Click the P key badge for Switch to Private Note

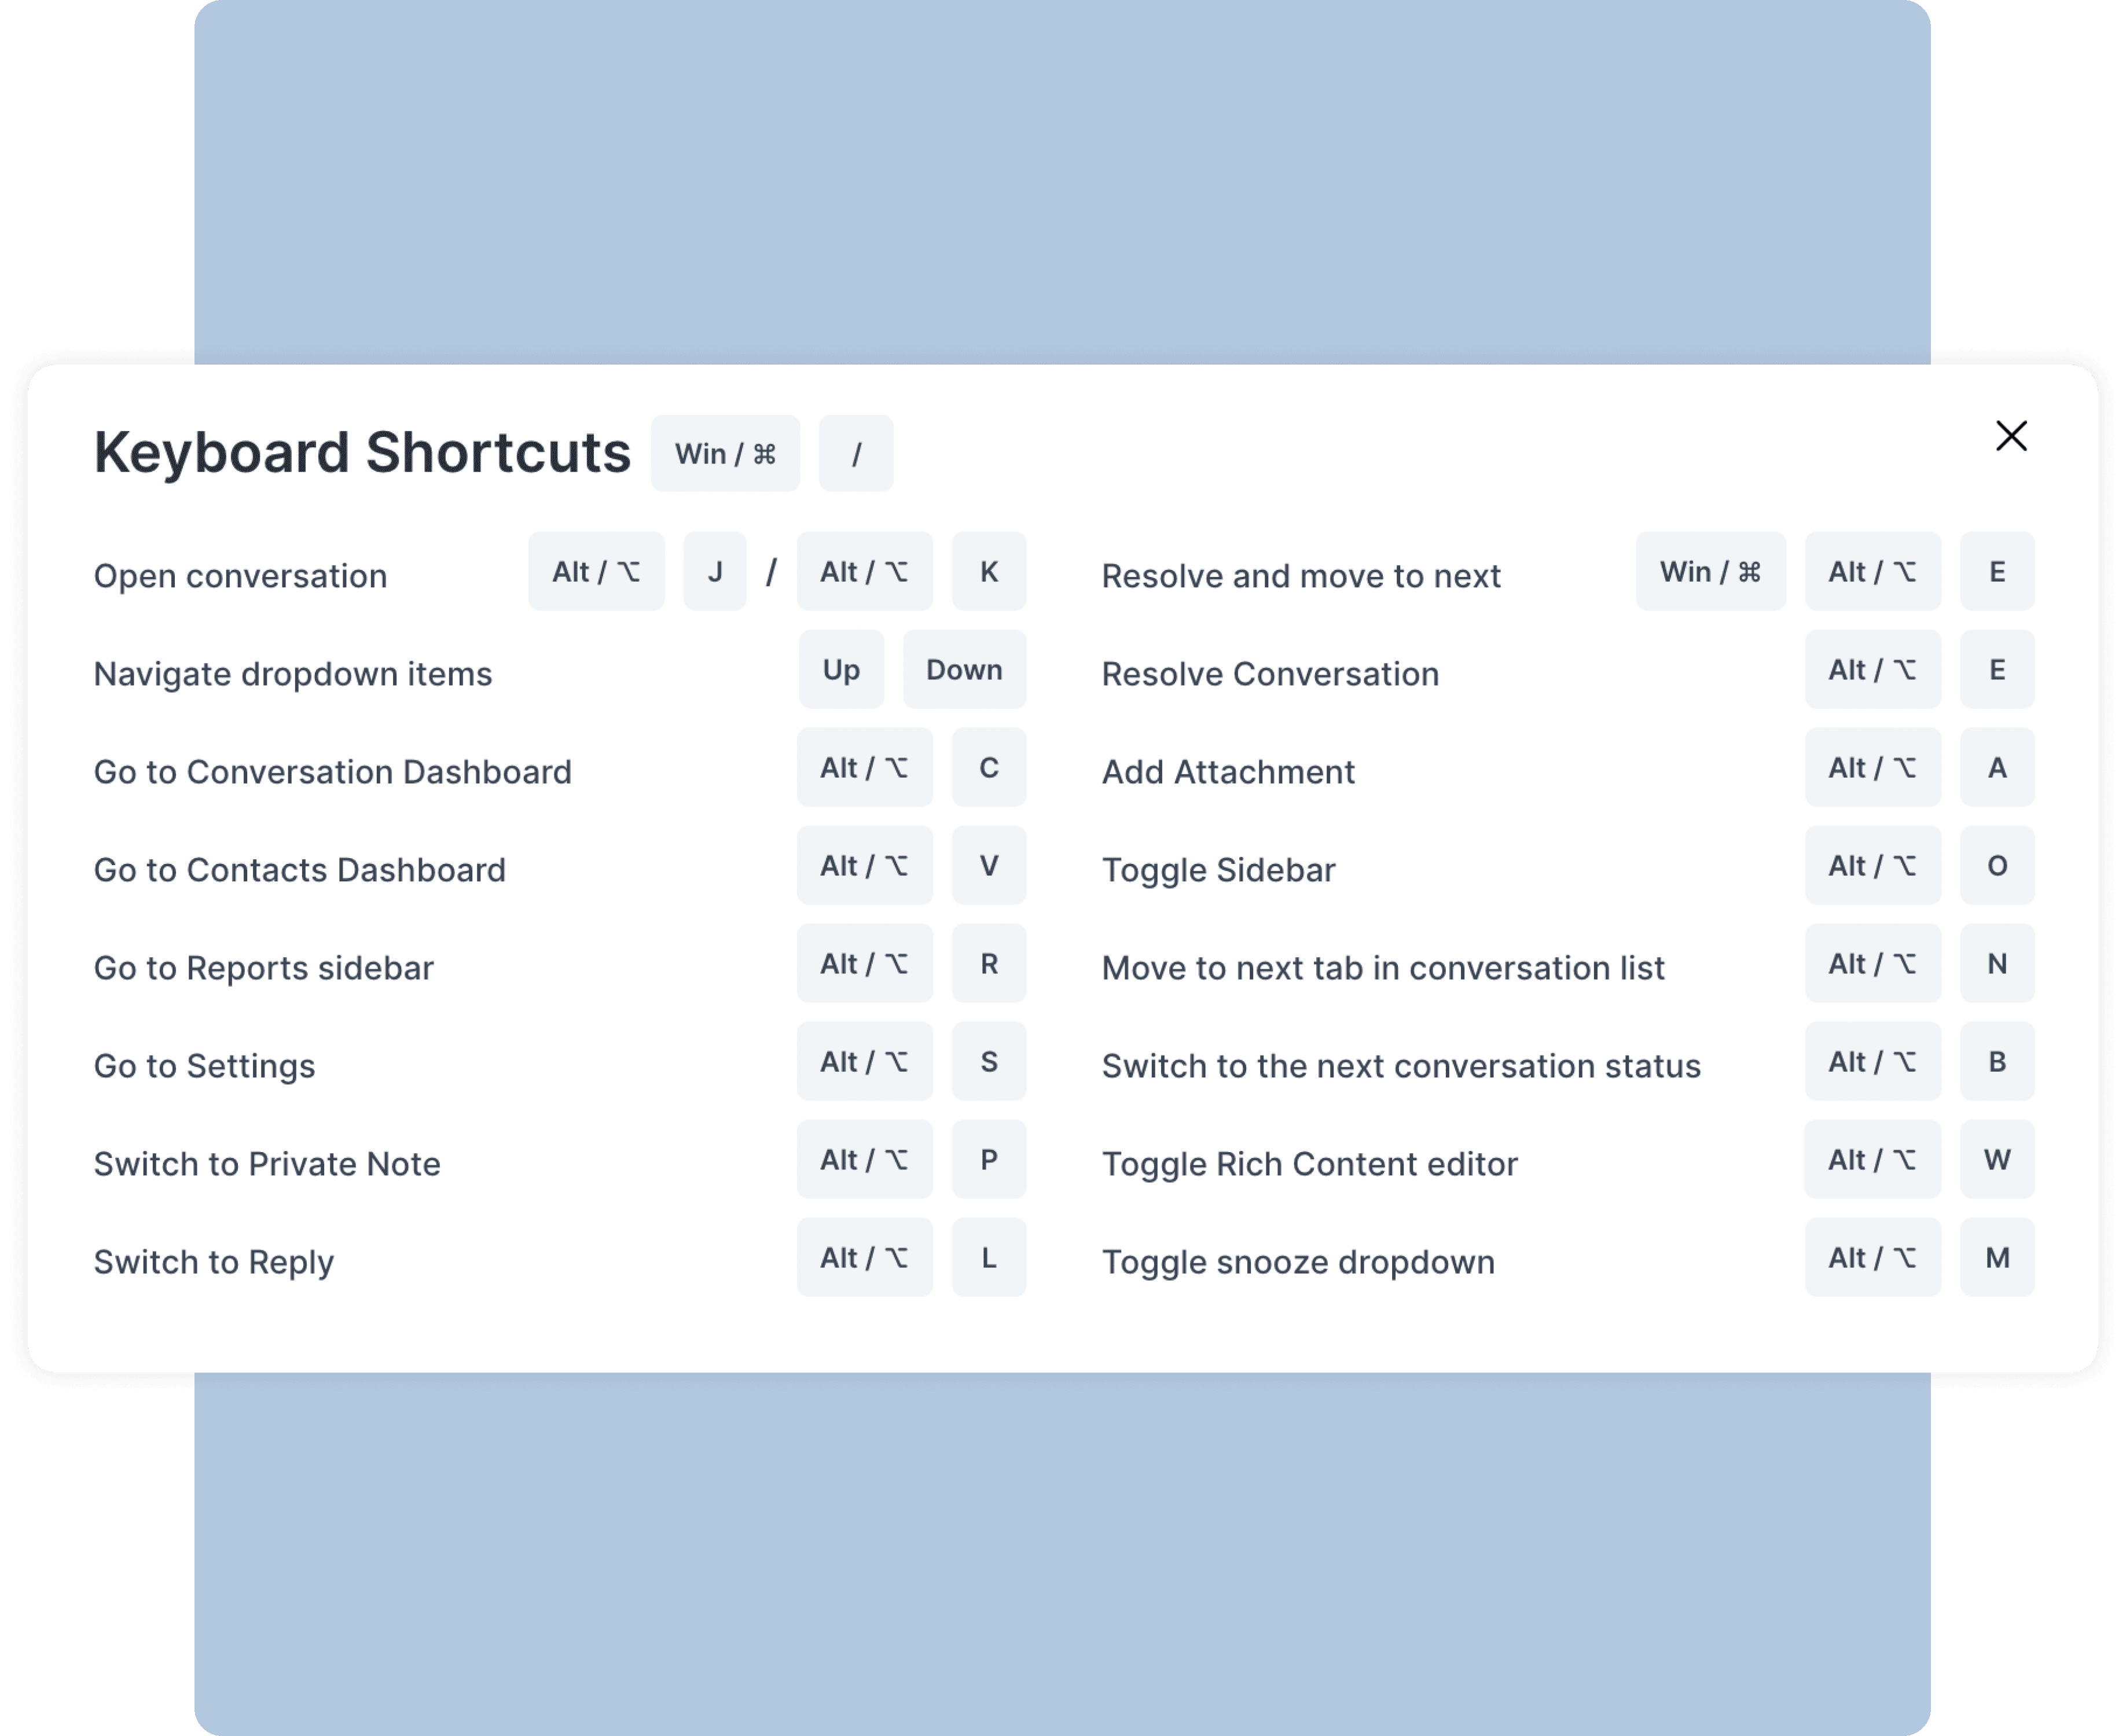tap(988, 1159)
